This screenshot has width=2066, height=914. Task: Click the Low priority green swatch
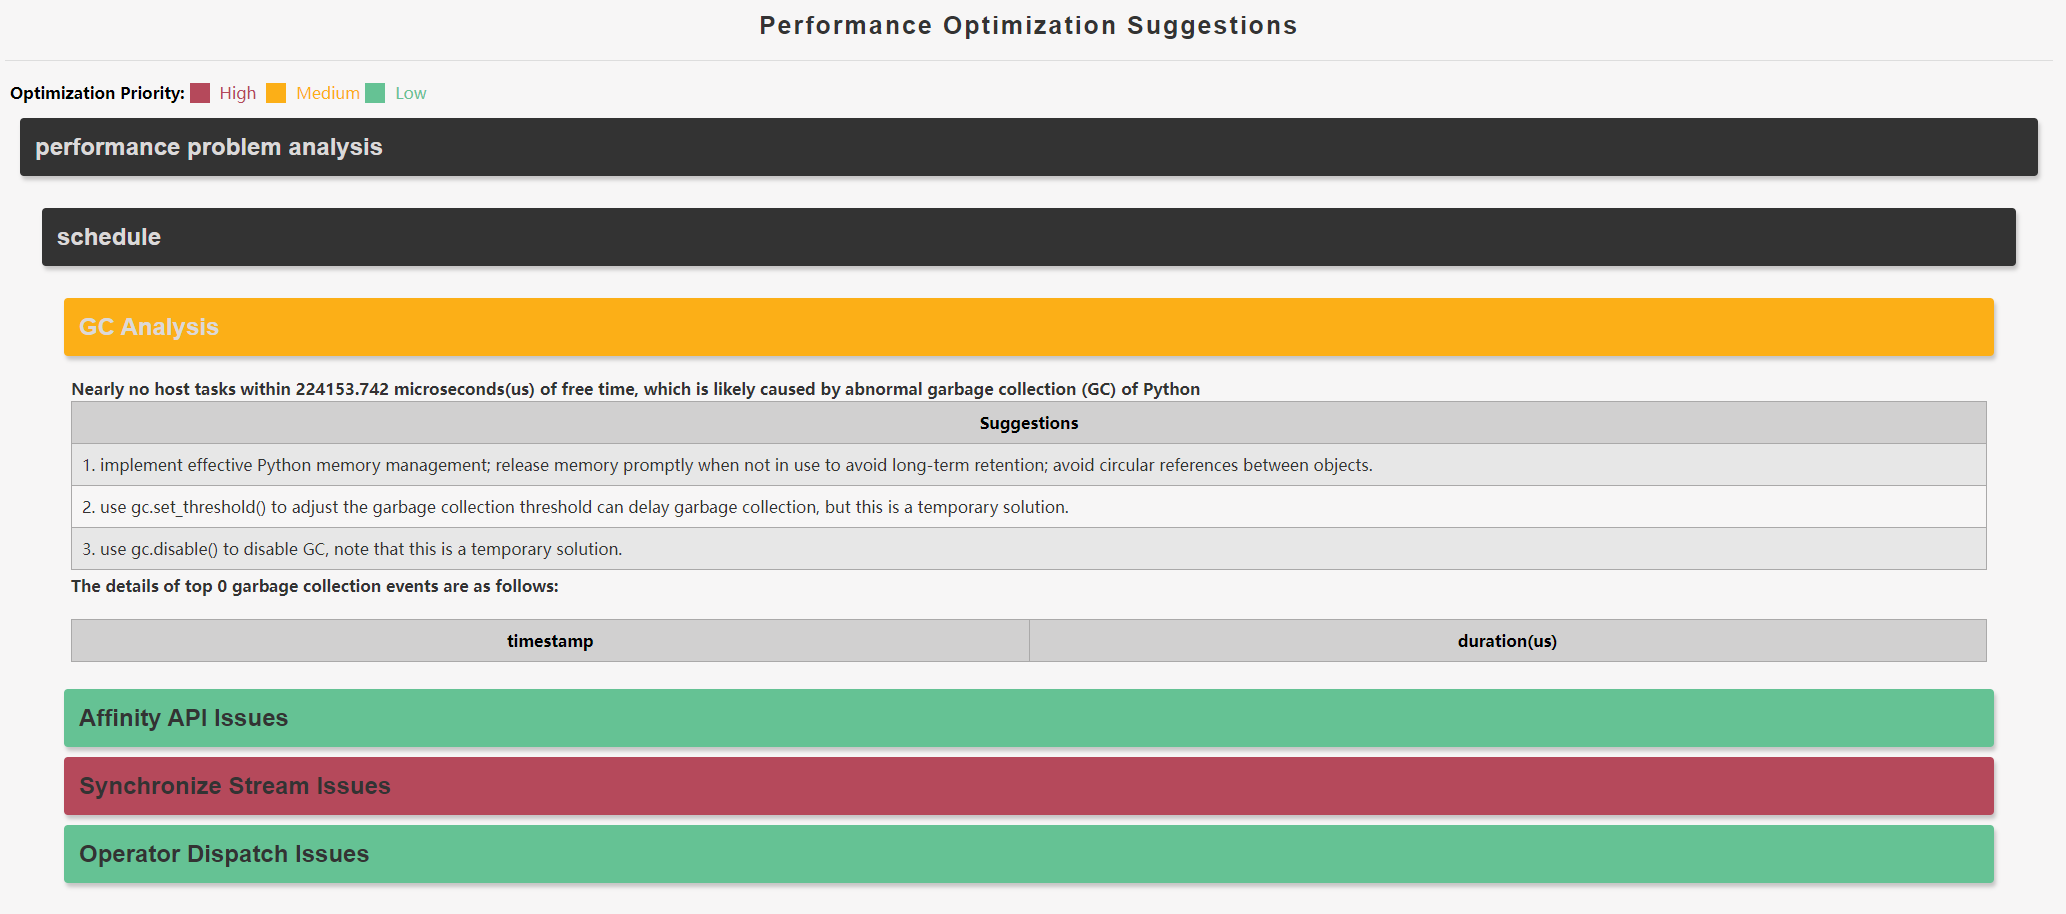[x=375, y=93]
